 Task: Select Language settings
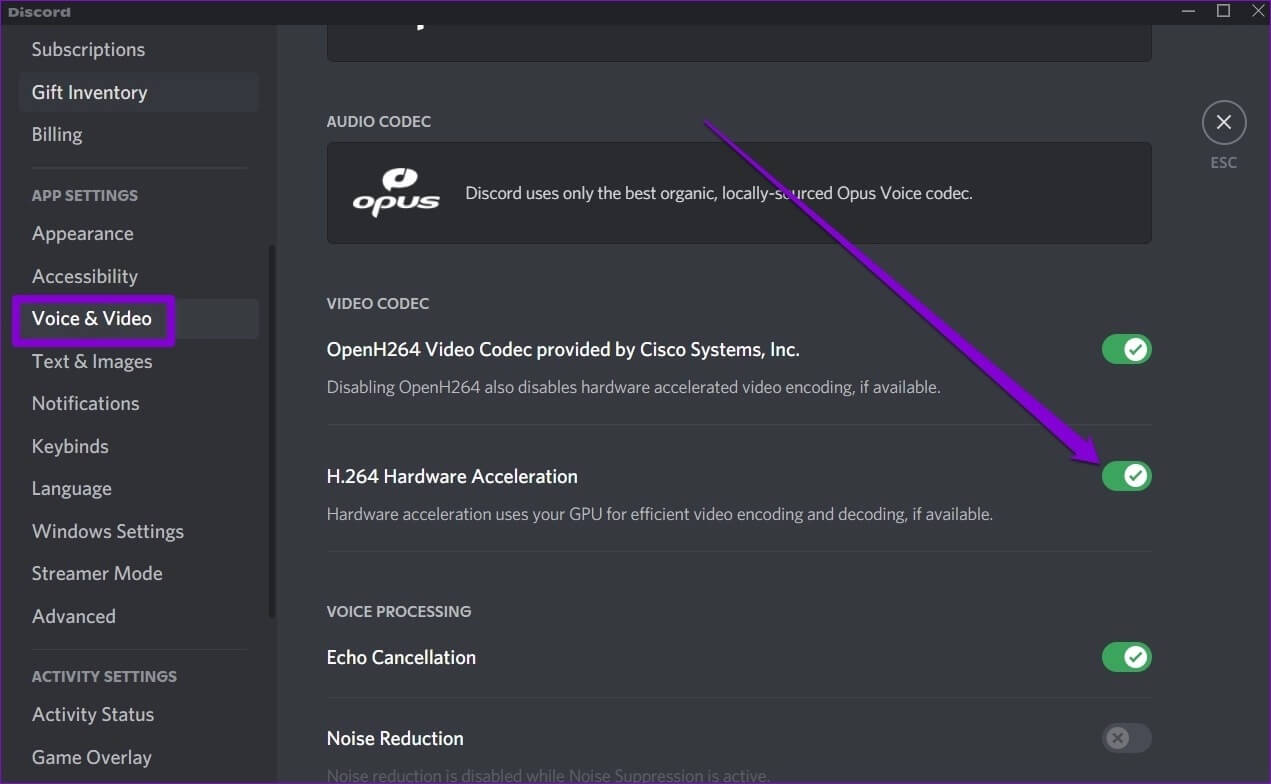click(x=138, y=488)
